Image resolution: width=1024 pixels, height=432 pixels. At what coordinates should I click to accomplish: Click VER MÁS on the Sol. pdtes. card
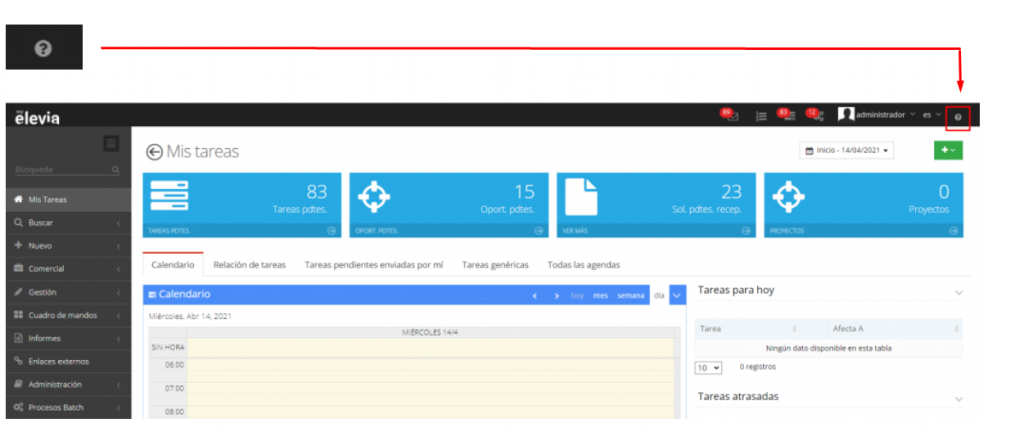click(574, 231)
